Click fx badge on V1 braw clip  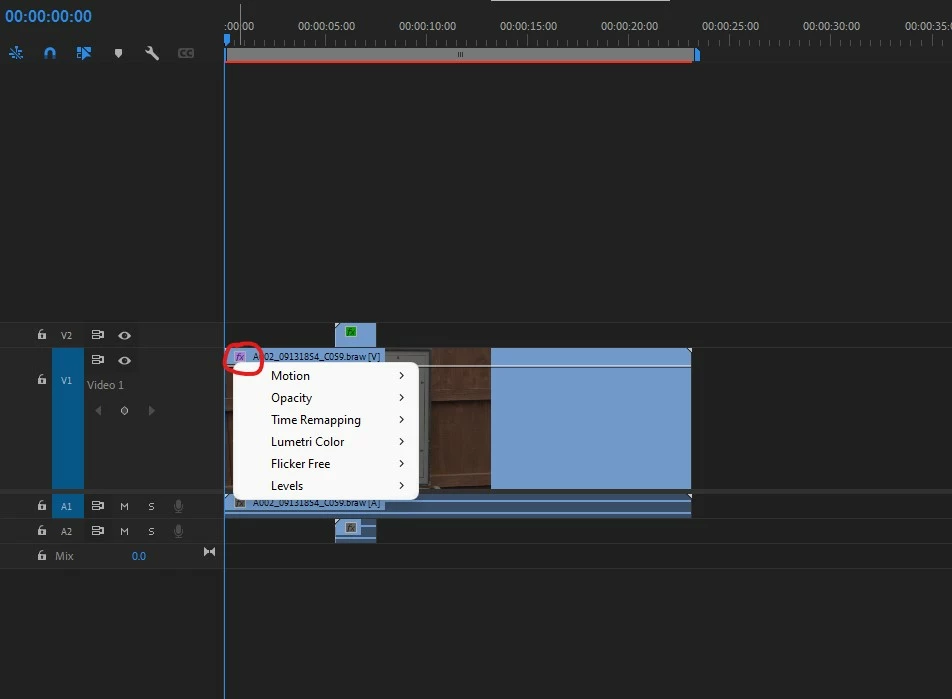[x=240, y=356]
